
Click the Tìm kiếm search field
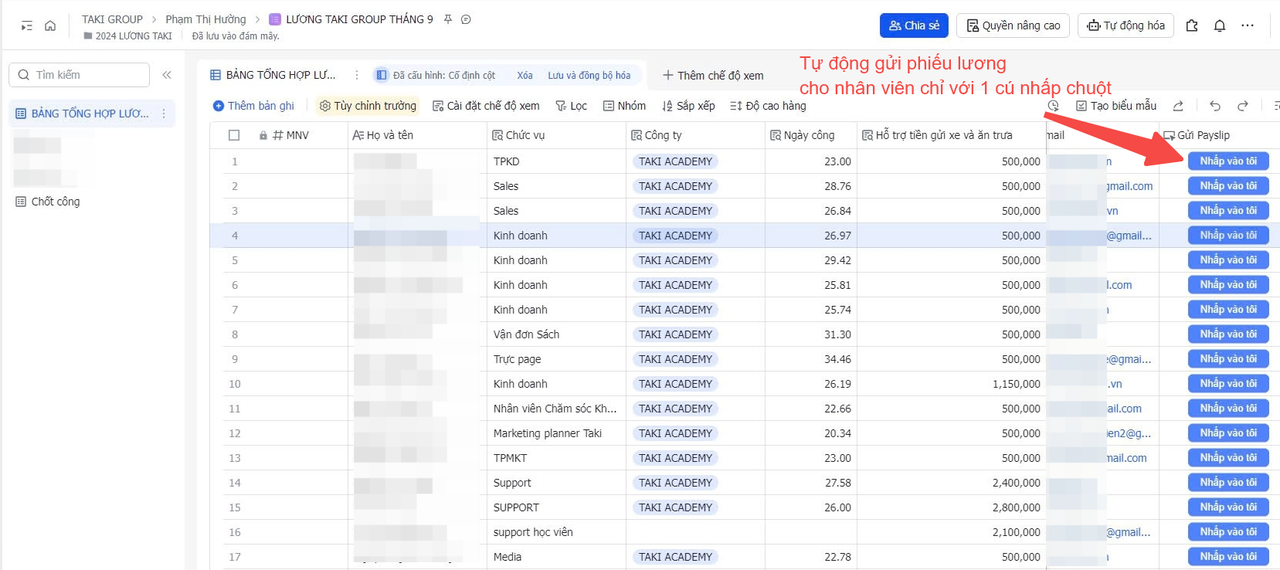tap(80, 75)
